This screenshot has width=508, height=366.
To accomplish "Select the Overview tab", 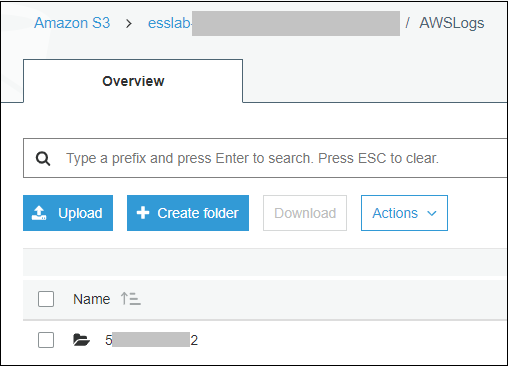I will (133, 81).
